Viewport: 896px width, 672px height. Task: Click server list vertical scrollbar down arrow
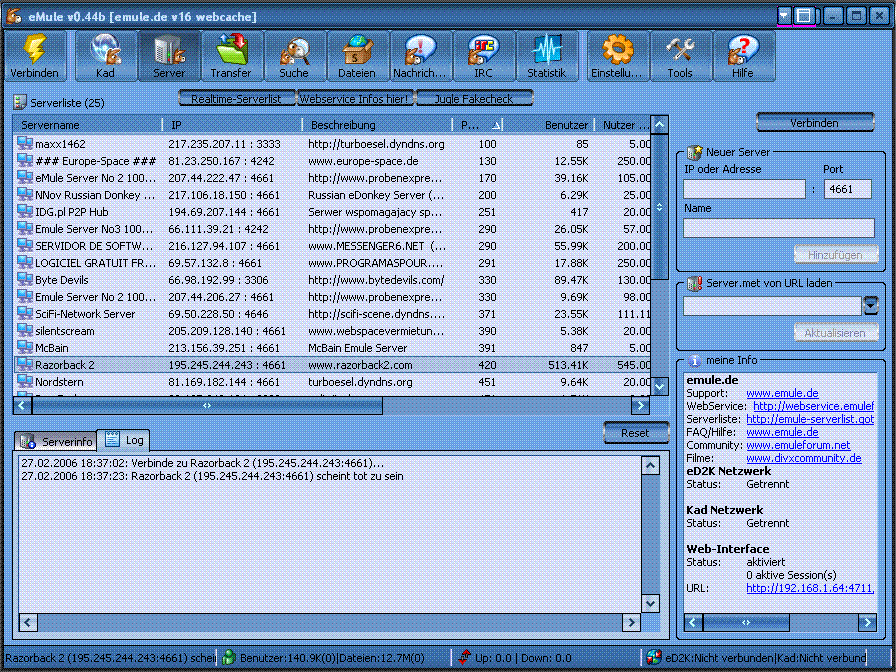(659, 387)
